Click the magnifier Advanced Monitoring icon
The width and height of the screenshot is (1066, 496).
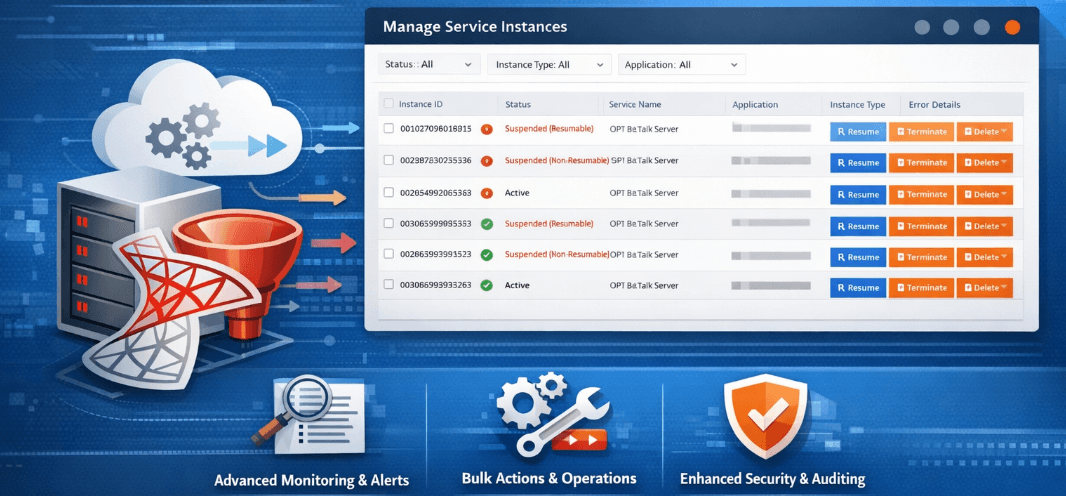tap(308, 413)
